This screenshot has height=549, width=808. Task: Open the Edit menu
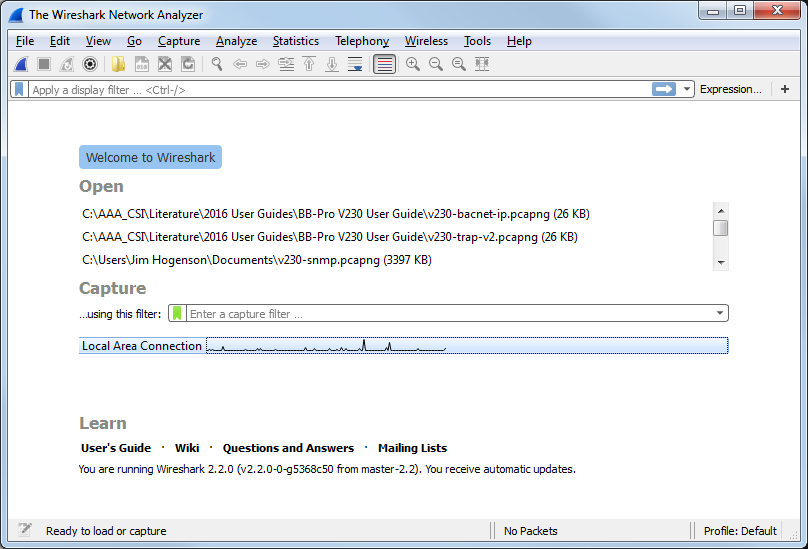tap(60, 41)
